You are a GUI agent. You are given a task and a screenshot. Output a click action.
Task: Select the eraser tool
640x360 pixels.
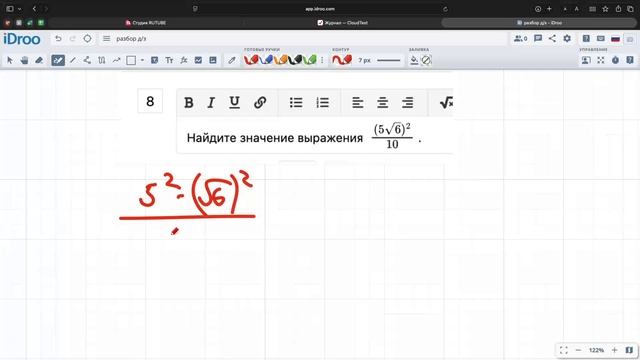click(x=39, y=60)
